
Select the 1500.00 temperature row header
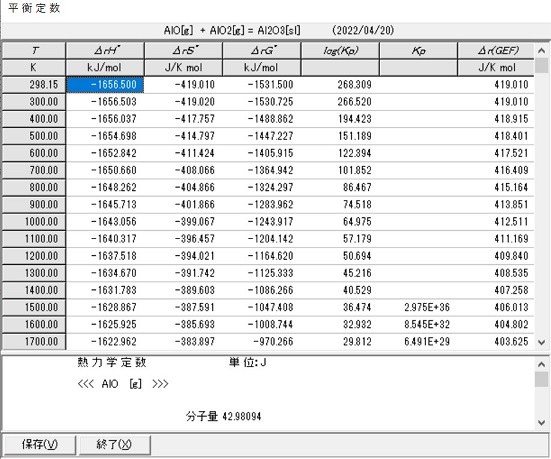coord(34,308)
